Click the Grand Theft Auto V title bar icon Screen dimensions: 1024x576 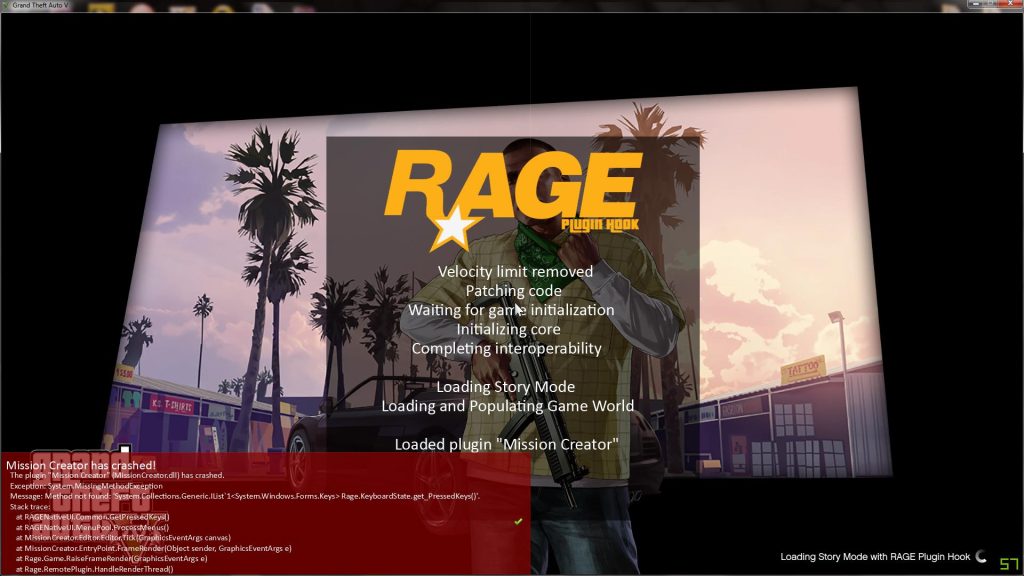[x=6, y=4]
